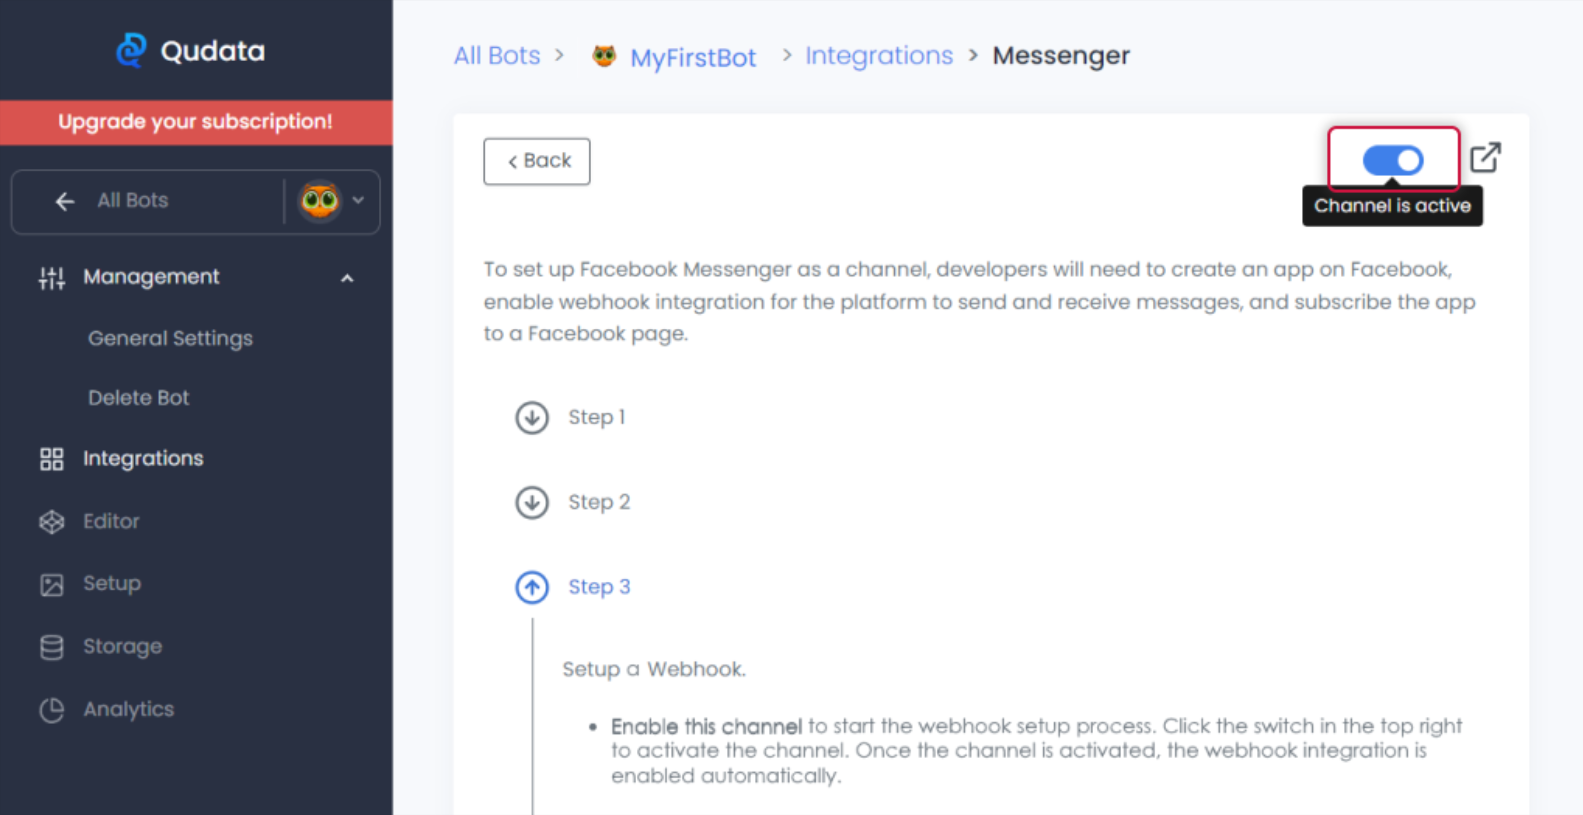Select Delete Bot in sidebar

[x=138, y=398]
